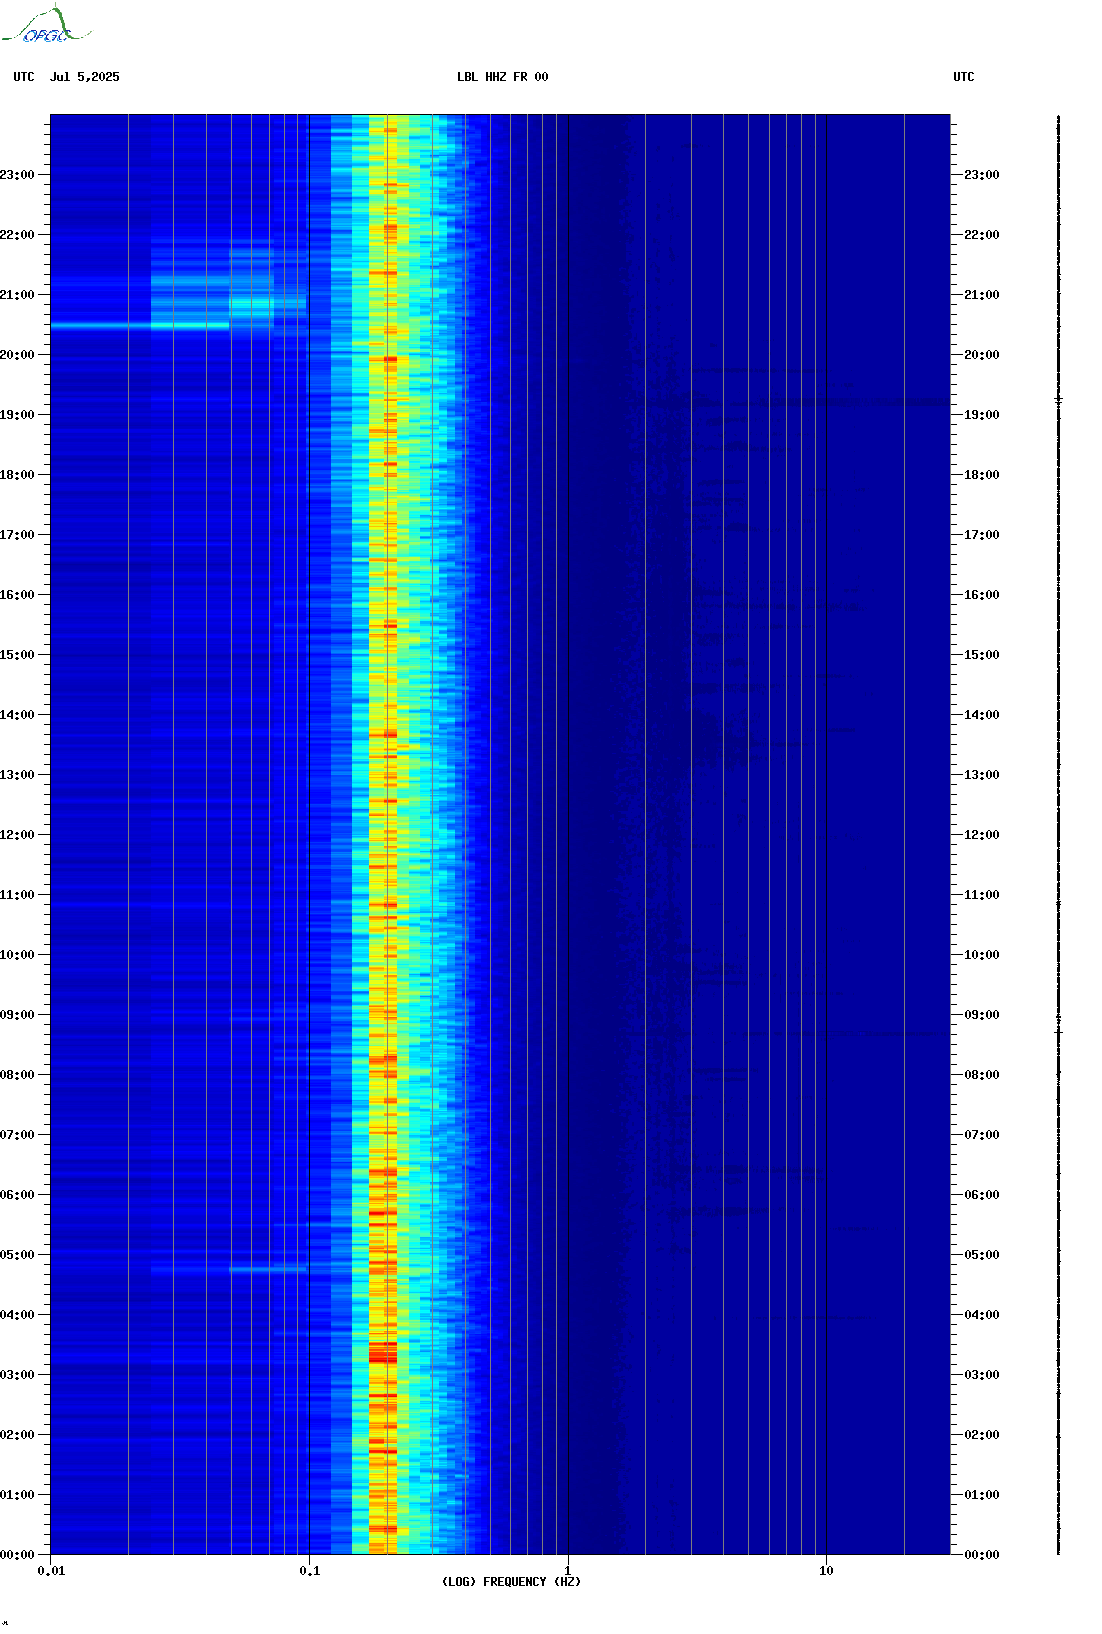Click 16:00 on the right time axis
Image resolution: width=1102 pixels, height=1634 pixels.
tap(981, 595)
